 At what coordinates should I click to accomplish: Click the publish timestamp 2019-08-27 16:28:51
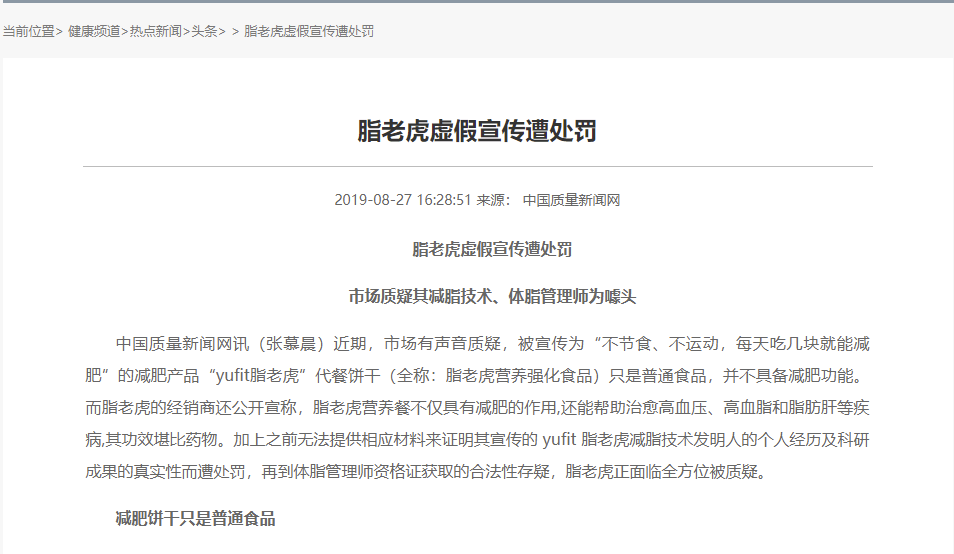tap(403, 200)
